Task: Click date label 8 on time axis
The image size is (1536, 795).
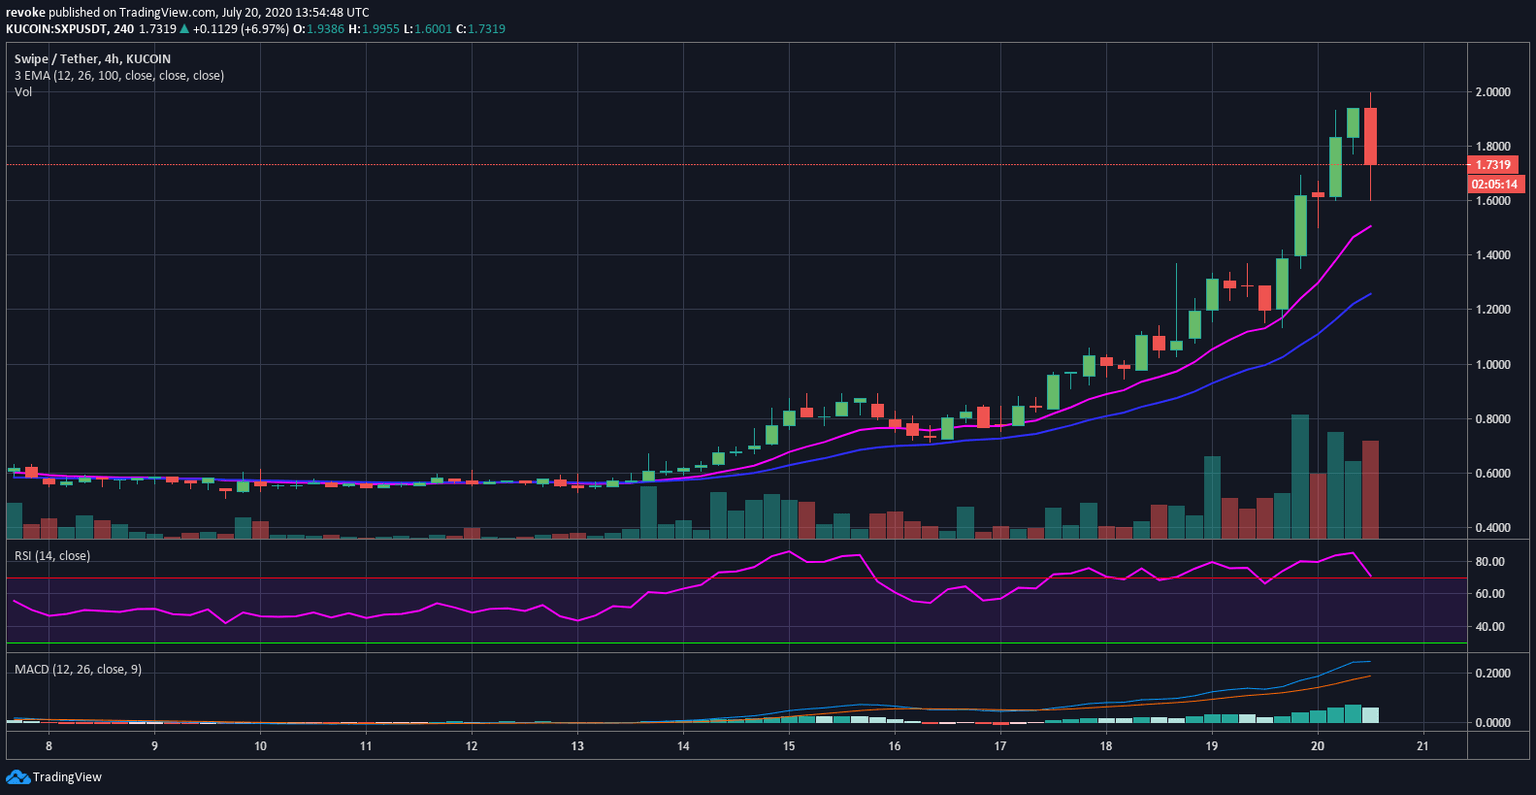Action: (x=48, y=745)
